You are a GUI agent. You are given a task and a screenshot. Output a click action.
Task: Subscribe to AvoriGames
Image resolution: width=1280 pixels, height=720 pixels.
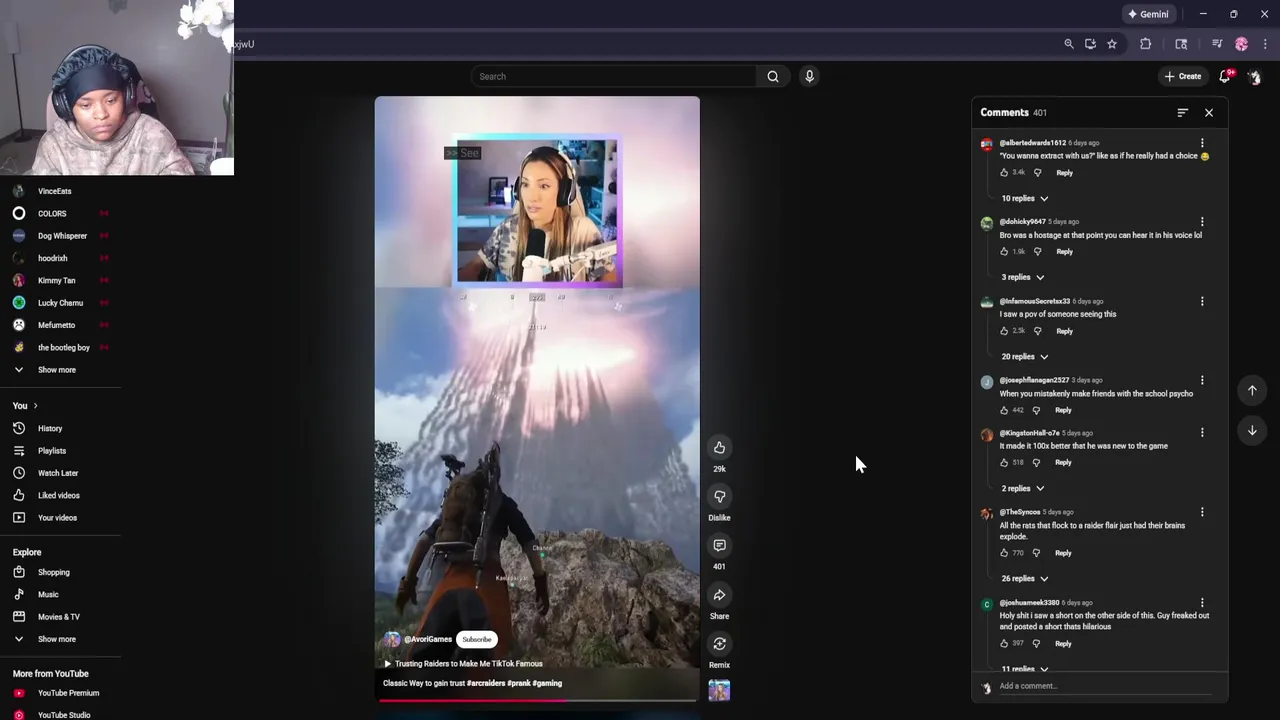point(477,640)
